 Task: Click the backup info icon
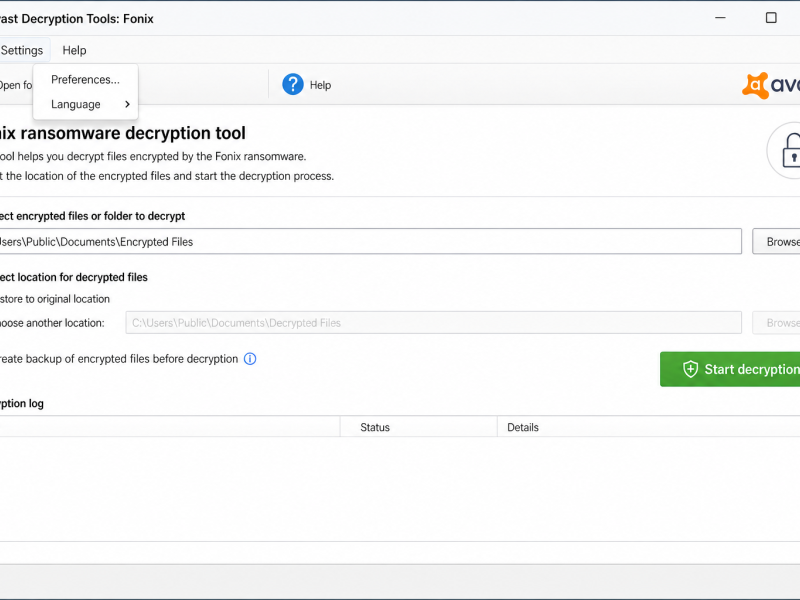tap(250, 359)
